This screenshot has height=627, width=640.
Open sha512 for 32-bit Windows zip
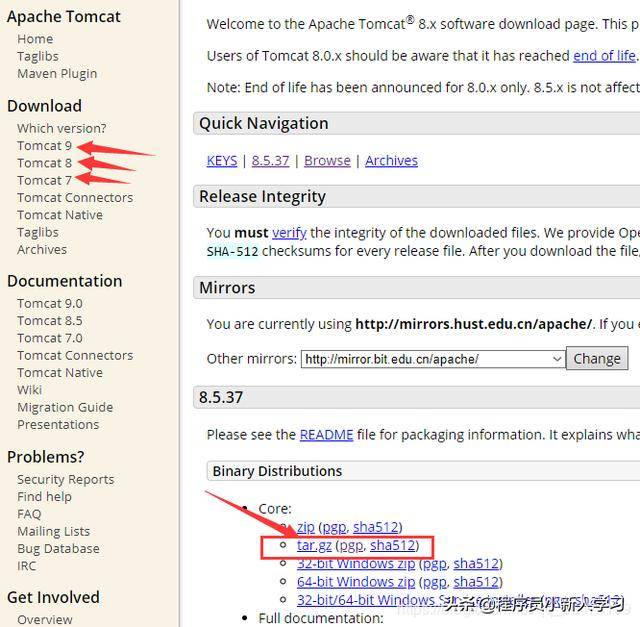(x=476, y=564)
